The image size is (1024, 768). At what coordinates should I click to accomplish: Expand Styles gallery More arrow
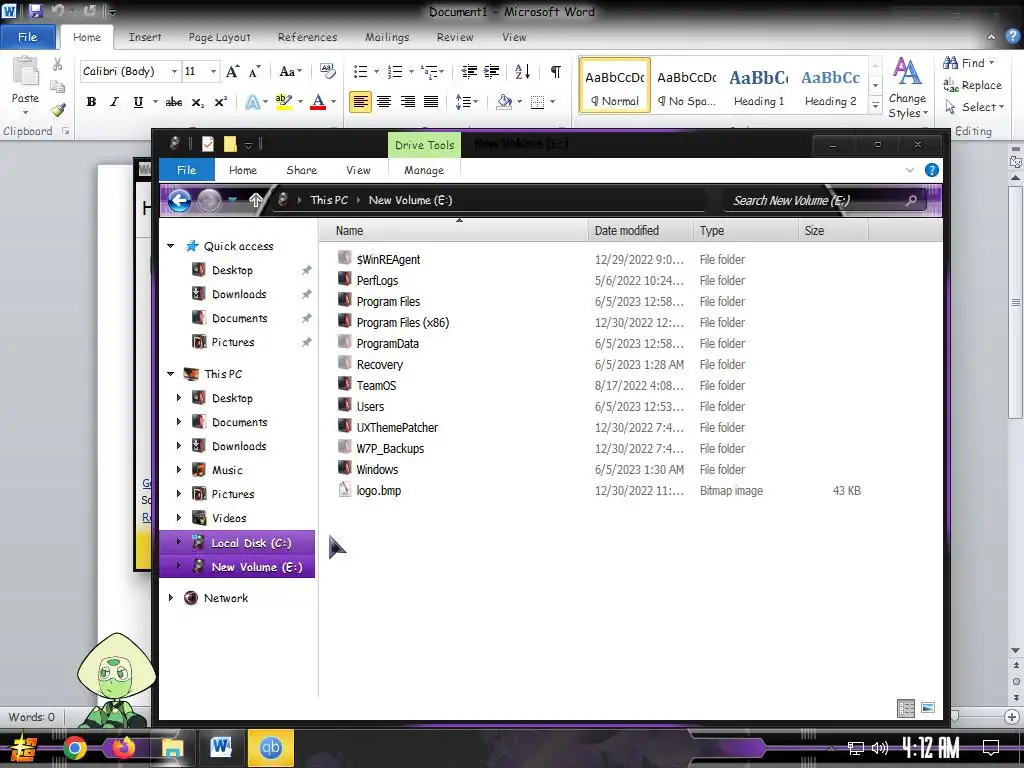pos(875,105)
